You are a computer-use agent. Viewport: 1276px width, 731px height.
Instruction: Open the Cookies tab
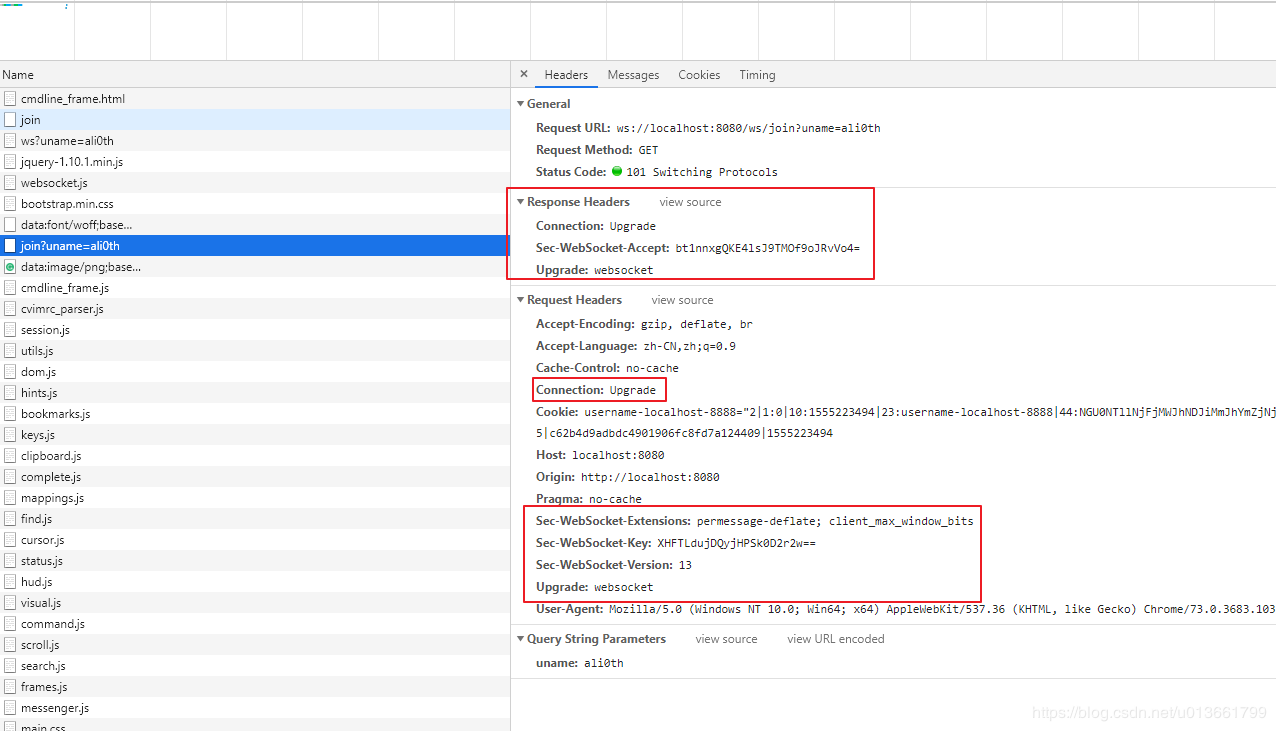coord(699,75)
